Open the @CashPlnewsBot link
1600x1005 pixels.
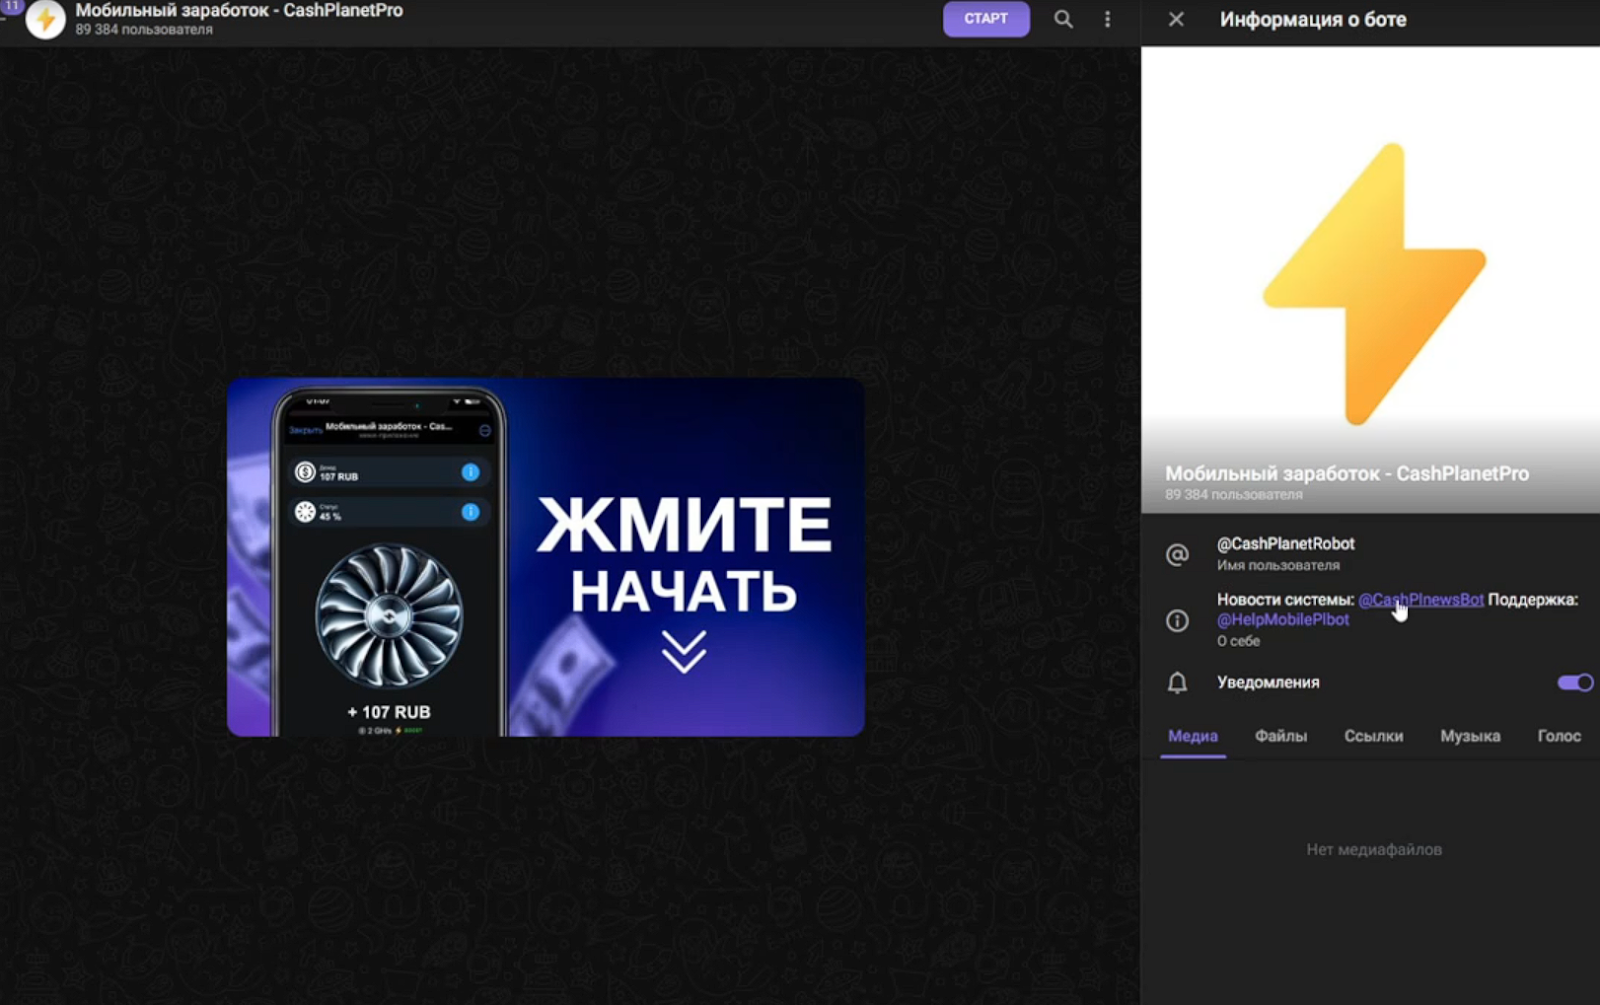1420,599
